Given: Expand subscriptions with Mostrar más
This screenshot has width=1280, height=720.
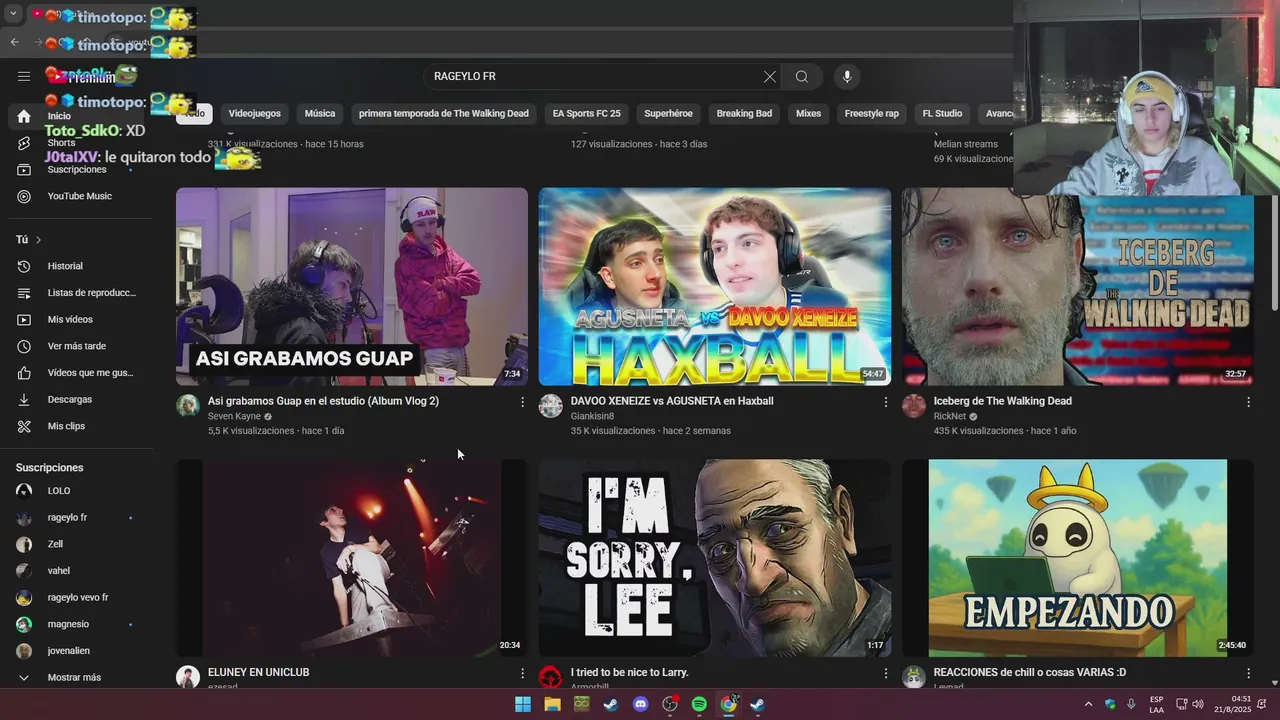Looking at the screenshot, I should click(x=76, y=677).
